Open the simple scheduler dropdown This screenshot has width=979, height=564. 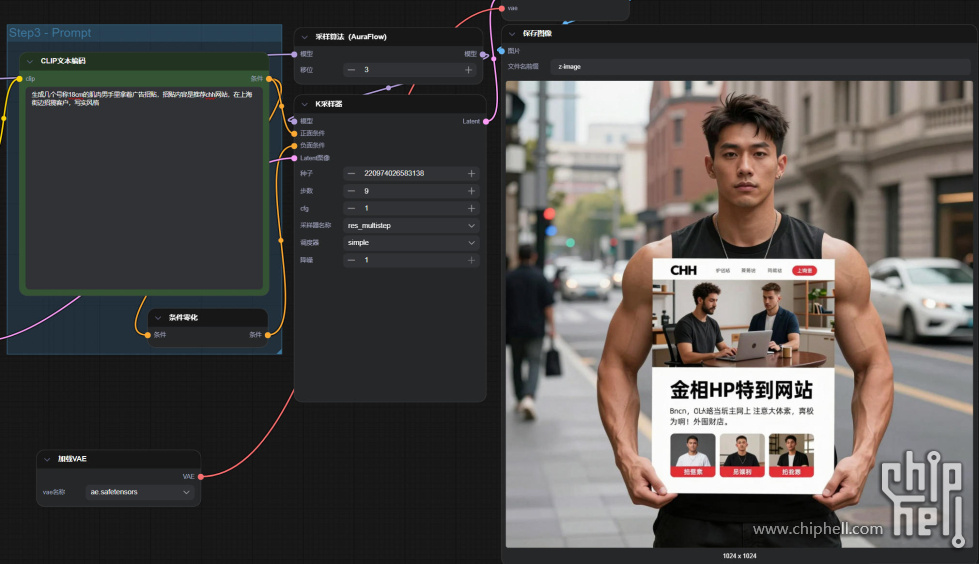point(411,243)
